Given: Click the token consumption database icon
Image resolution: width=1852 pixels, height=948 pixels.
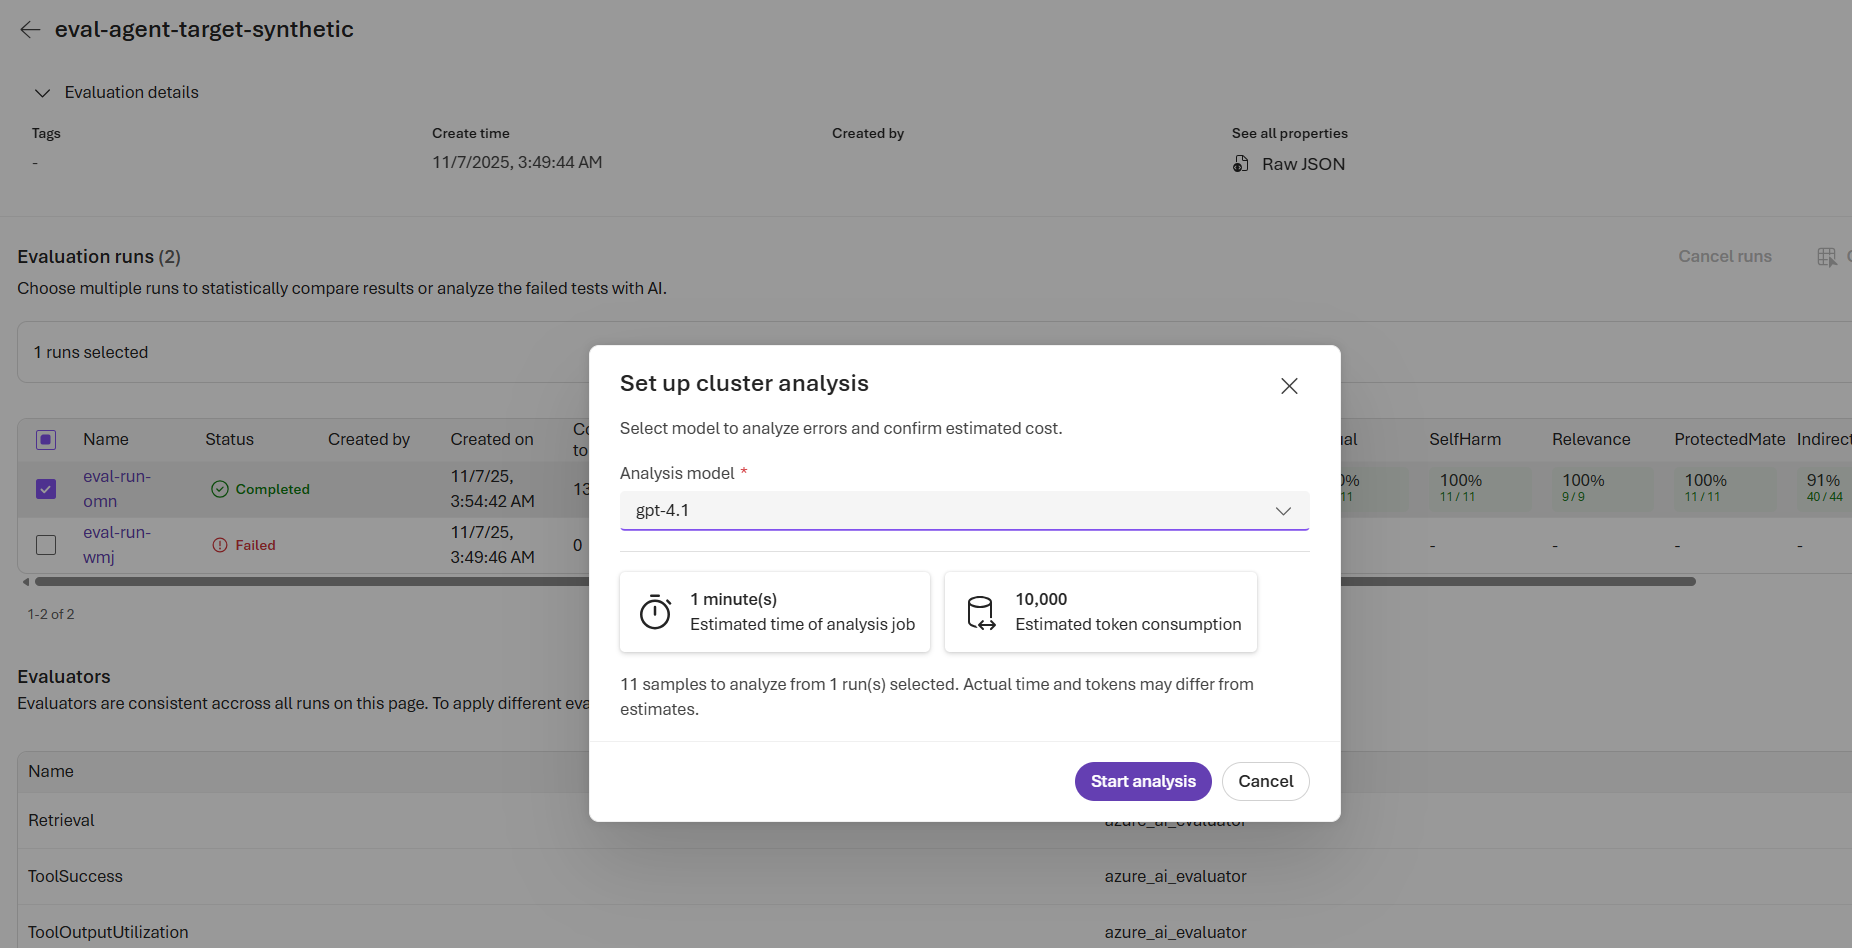Looking at the screenshot, I should click(x=981, y=611).
